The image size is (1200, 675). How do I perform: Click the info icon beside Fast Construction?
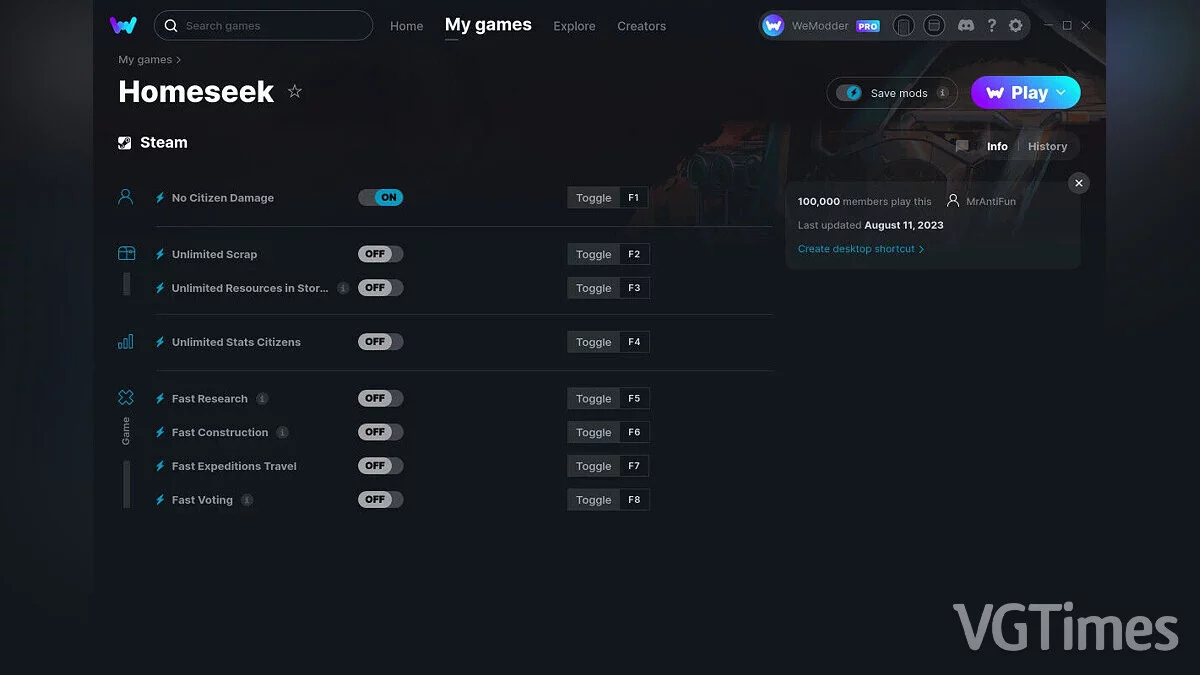pos(282,432)
